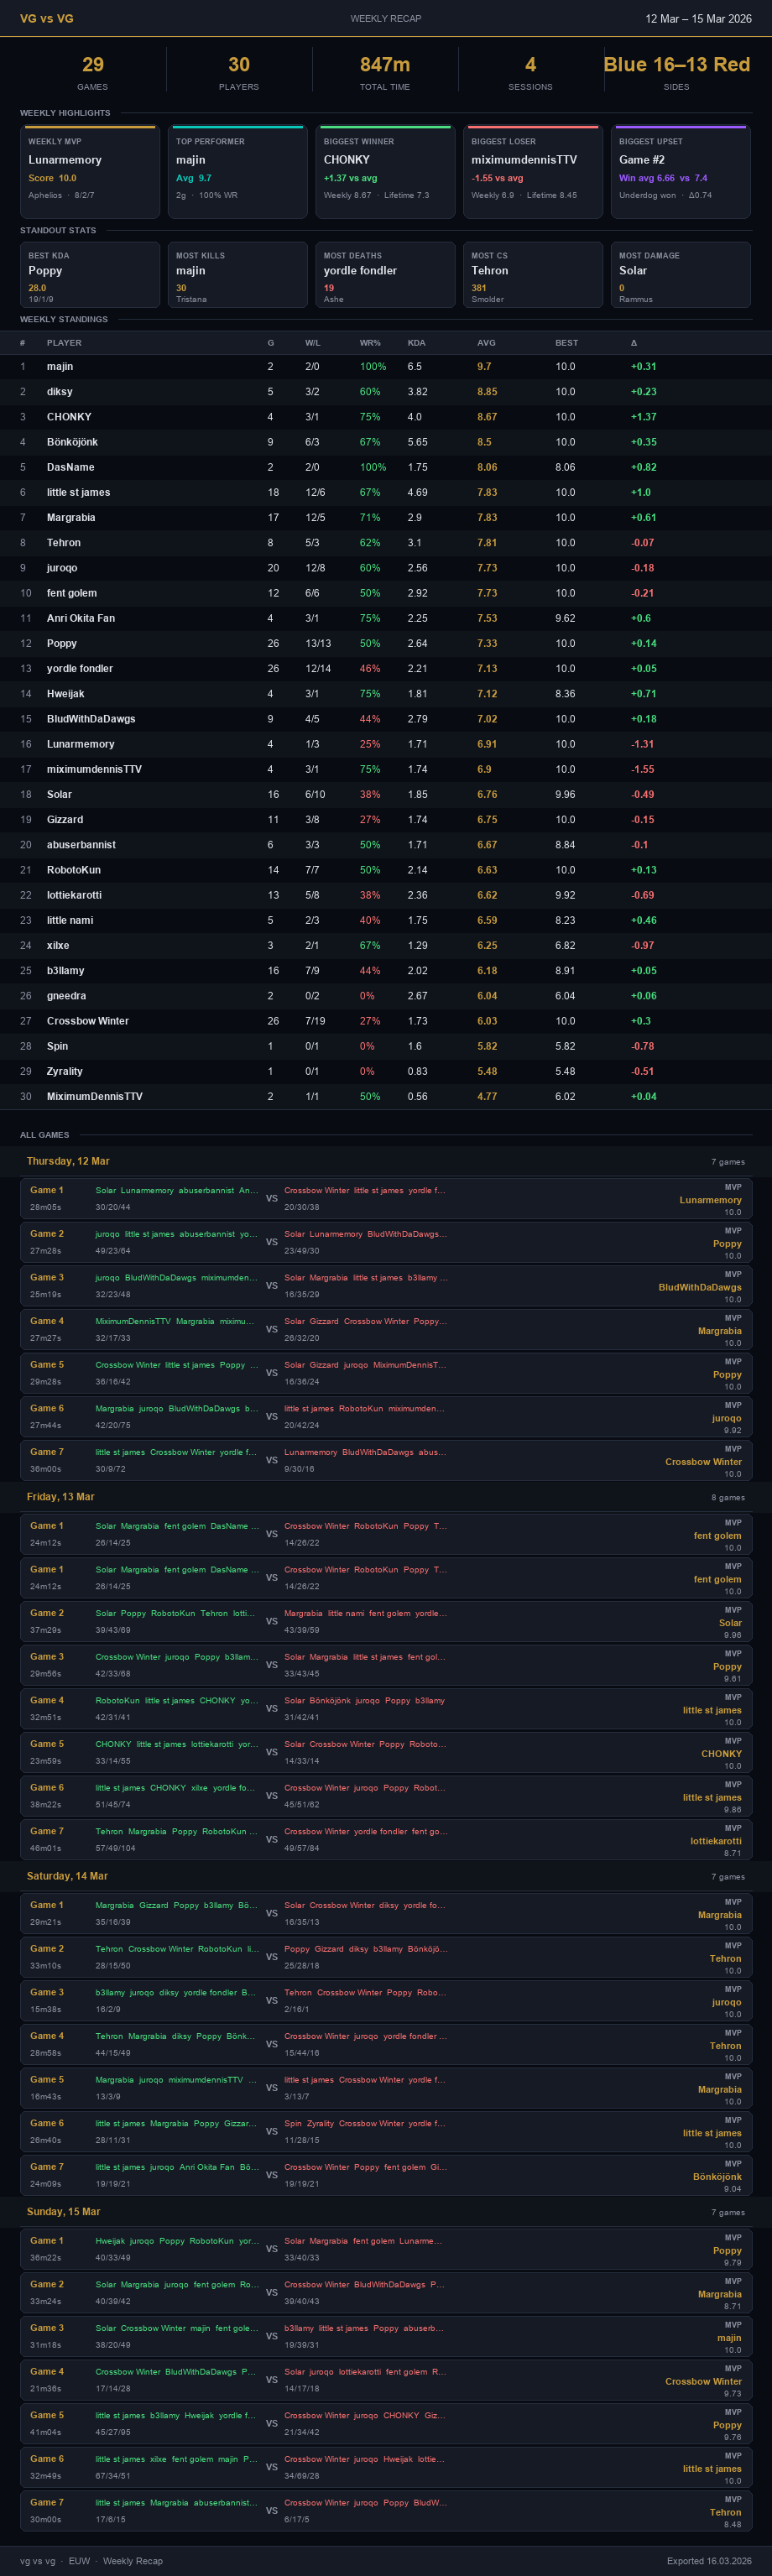Click the Most Kills majin Tristana card
This screenshot has height=2576, width=772.
(x=238, y=275)
